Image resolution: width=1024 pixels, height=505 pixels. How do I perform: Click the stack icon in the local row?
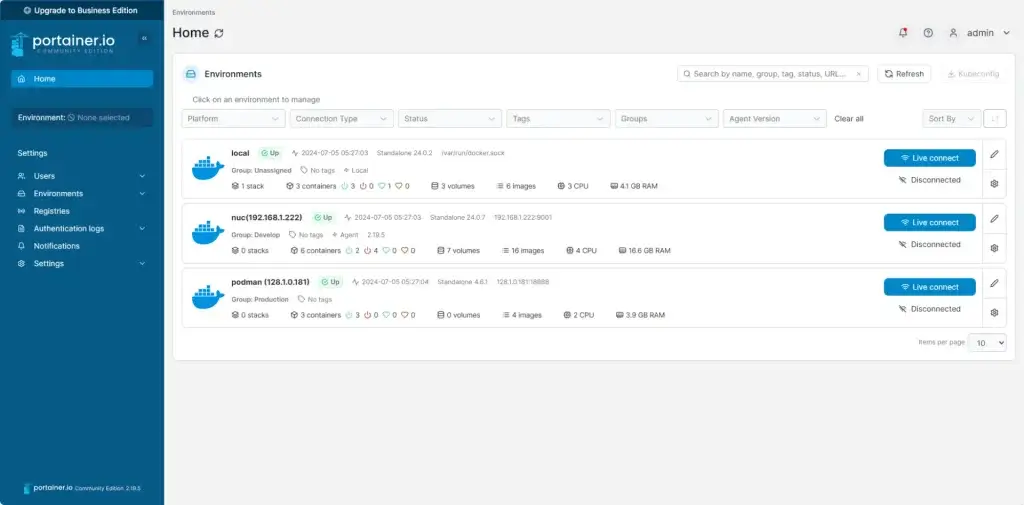tap(235, 186)
